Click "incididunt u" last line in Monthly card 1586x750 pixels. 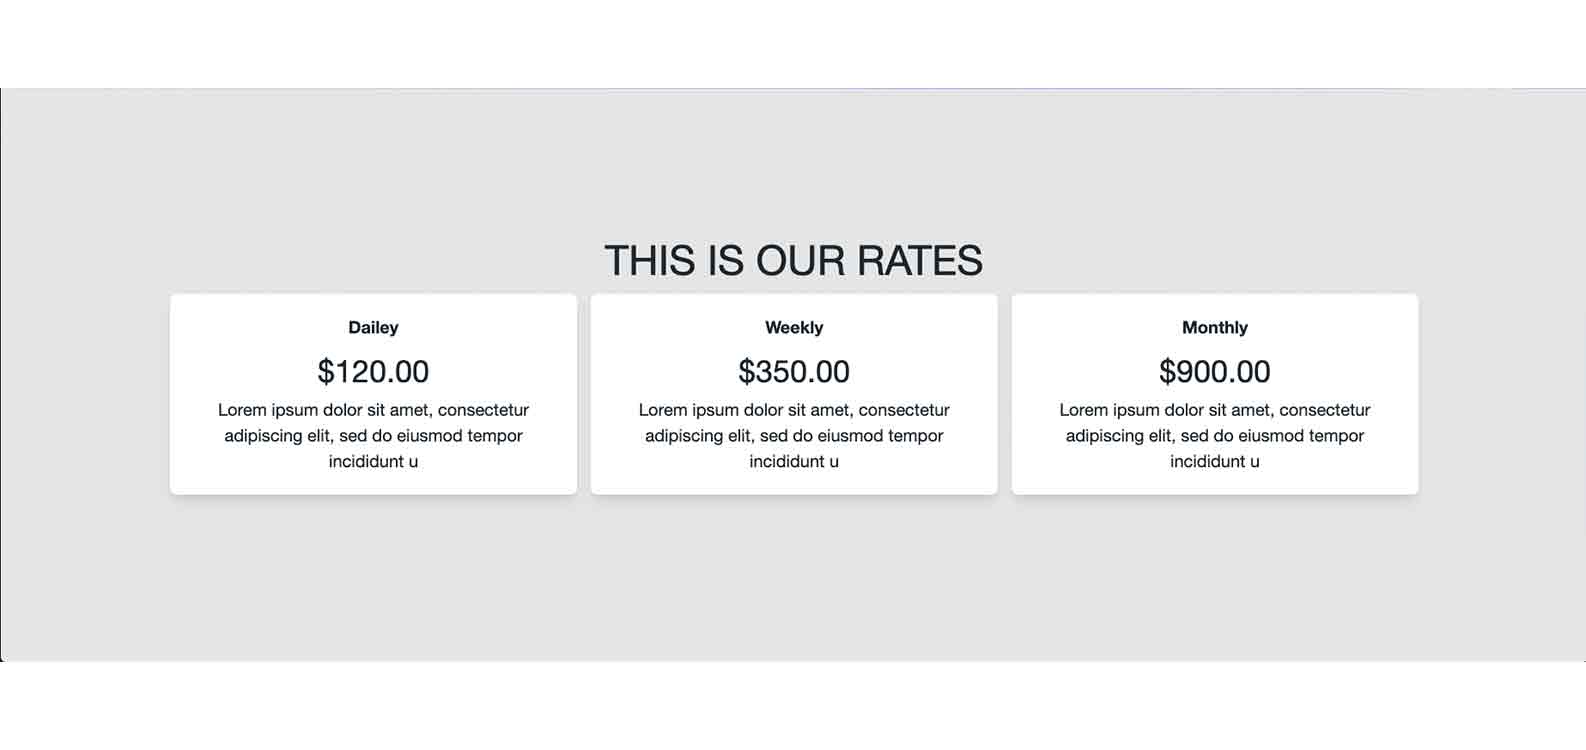[1215, 462]
